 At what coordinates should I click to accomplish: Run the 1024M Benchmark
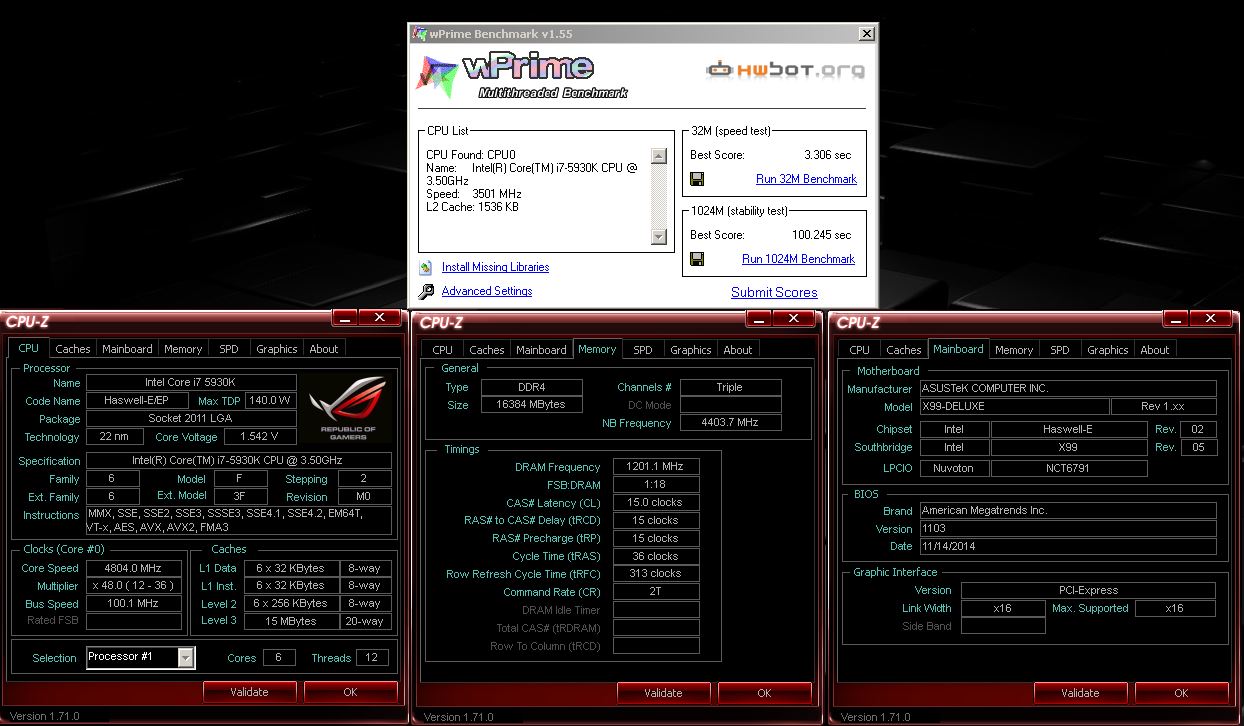[798, 259]
